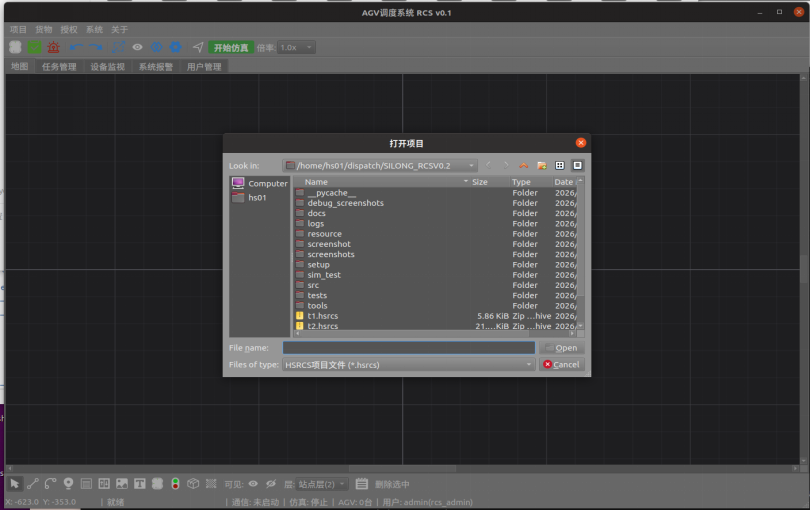Select the insert image tool
This screenshot has width=810, height=510.
pos(122,484)
